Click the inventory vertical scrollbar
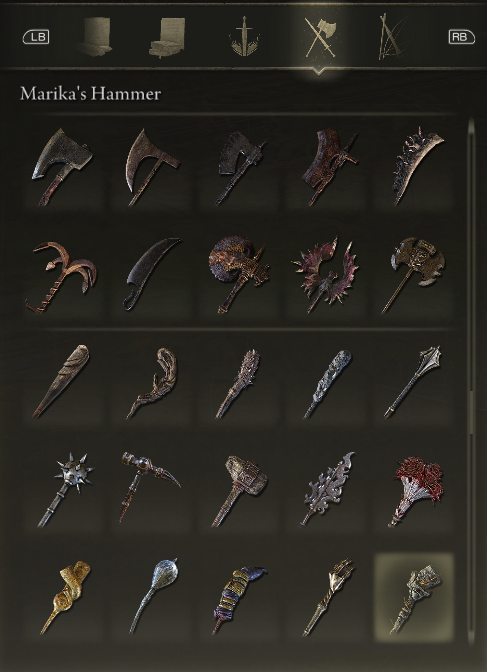 pyautogui.click(x=472, y=381)
